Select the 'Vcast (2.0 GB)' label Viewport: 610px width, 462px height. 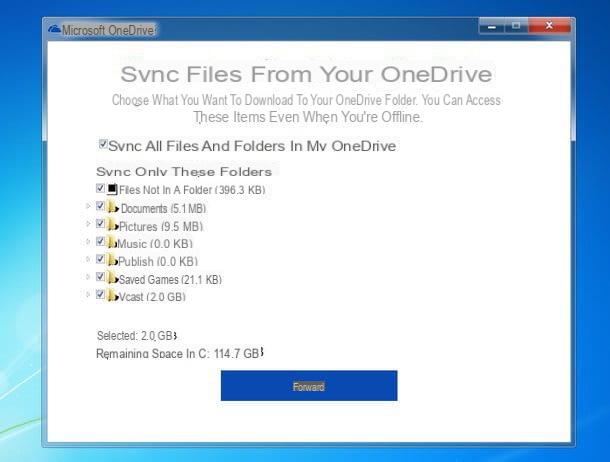(x=152, y=297)
